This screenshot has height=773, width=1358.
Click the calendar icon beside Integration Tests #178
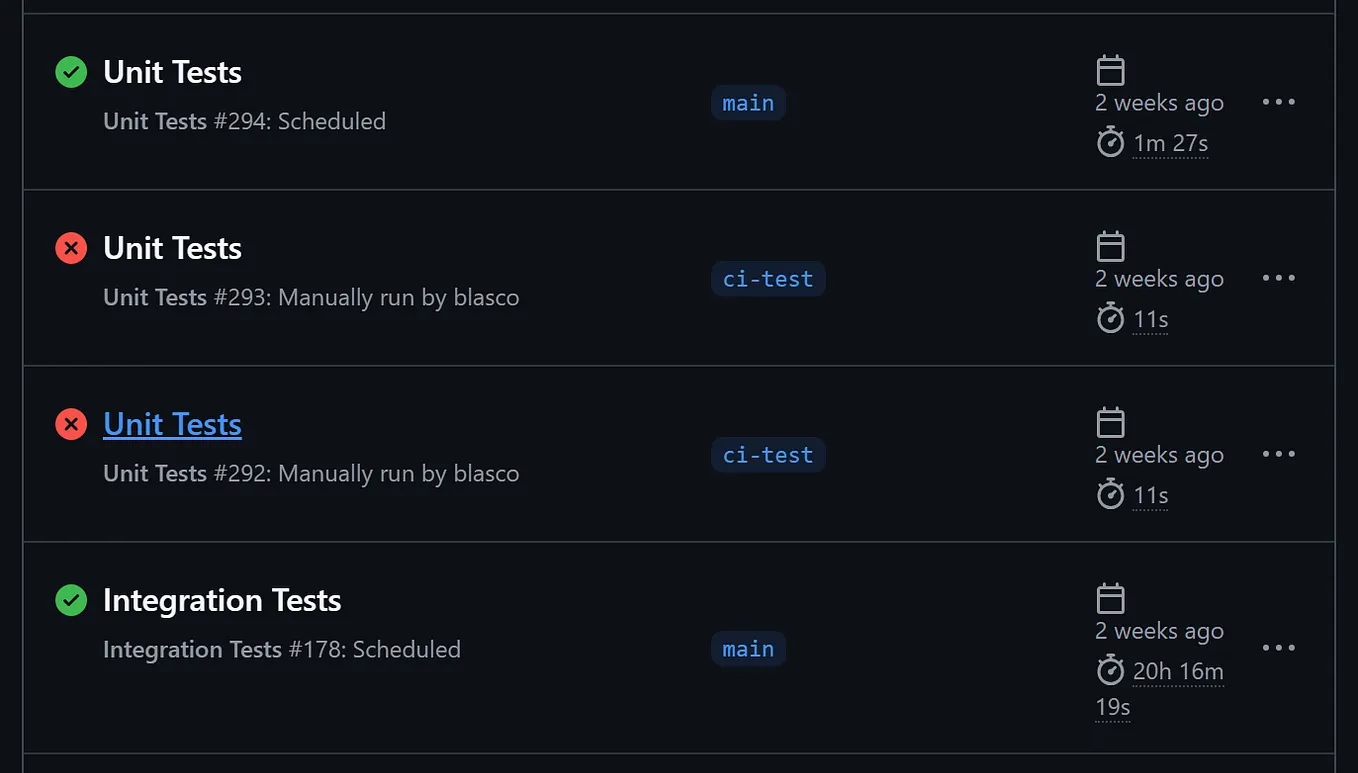[1110, 596]
